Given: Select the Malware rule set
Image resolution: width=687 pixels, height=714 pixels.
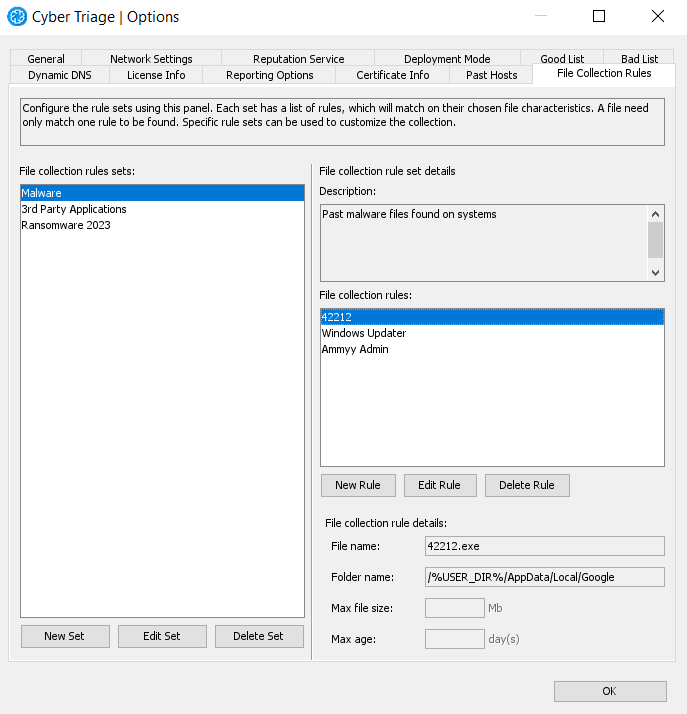Looking at the screenshot, I should tap(163, 193).
